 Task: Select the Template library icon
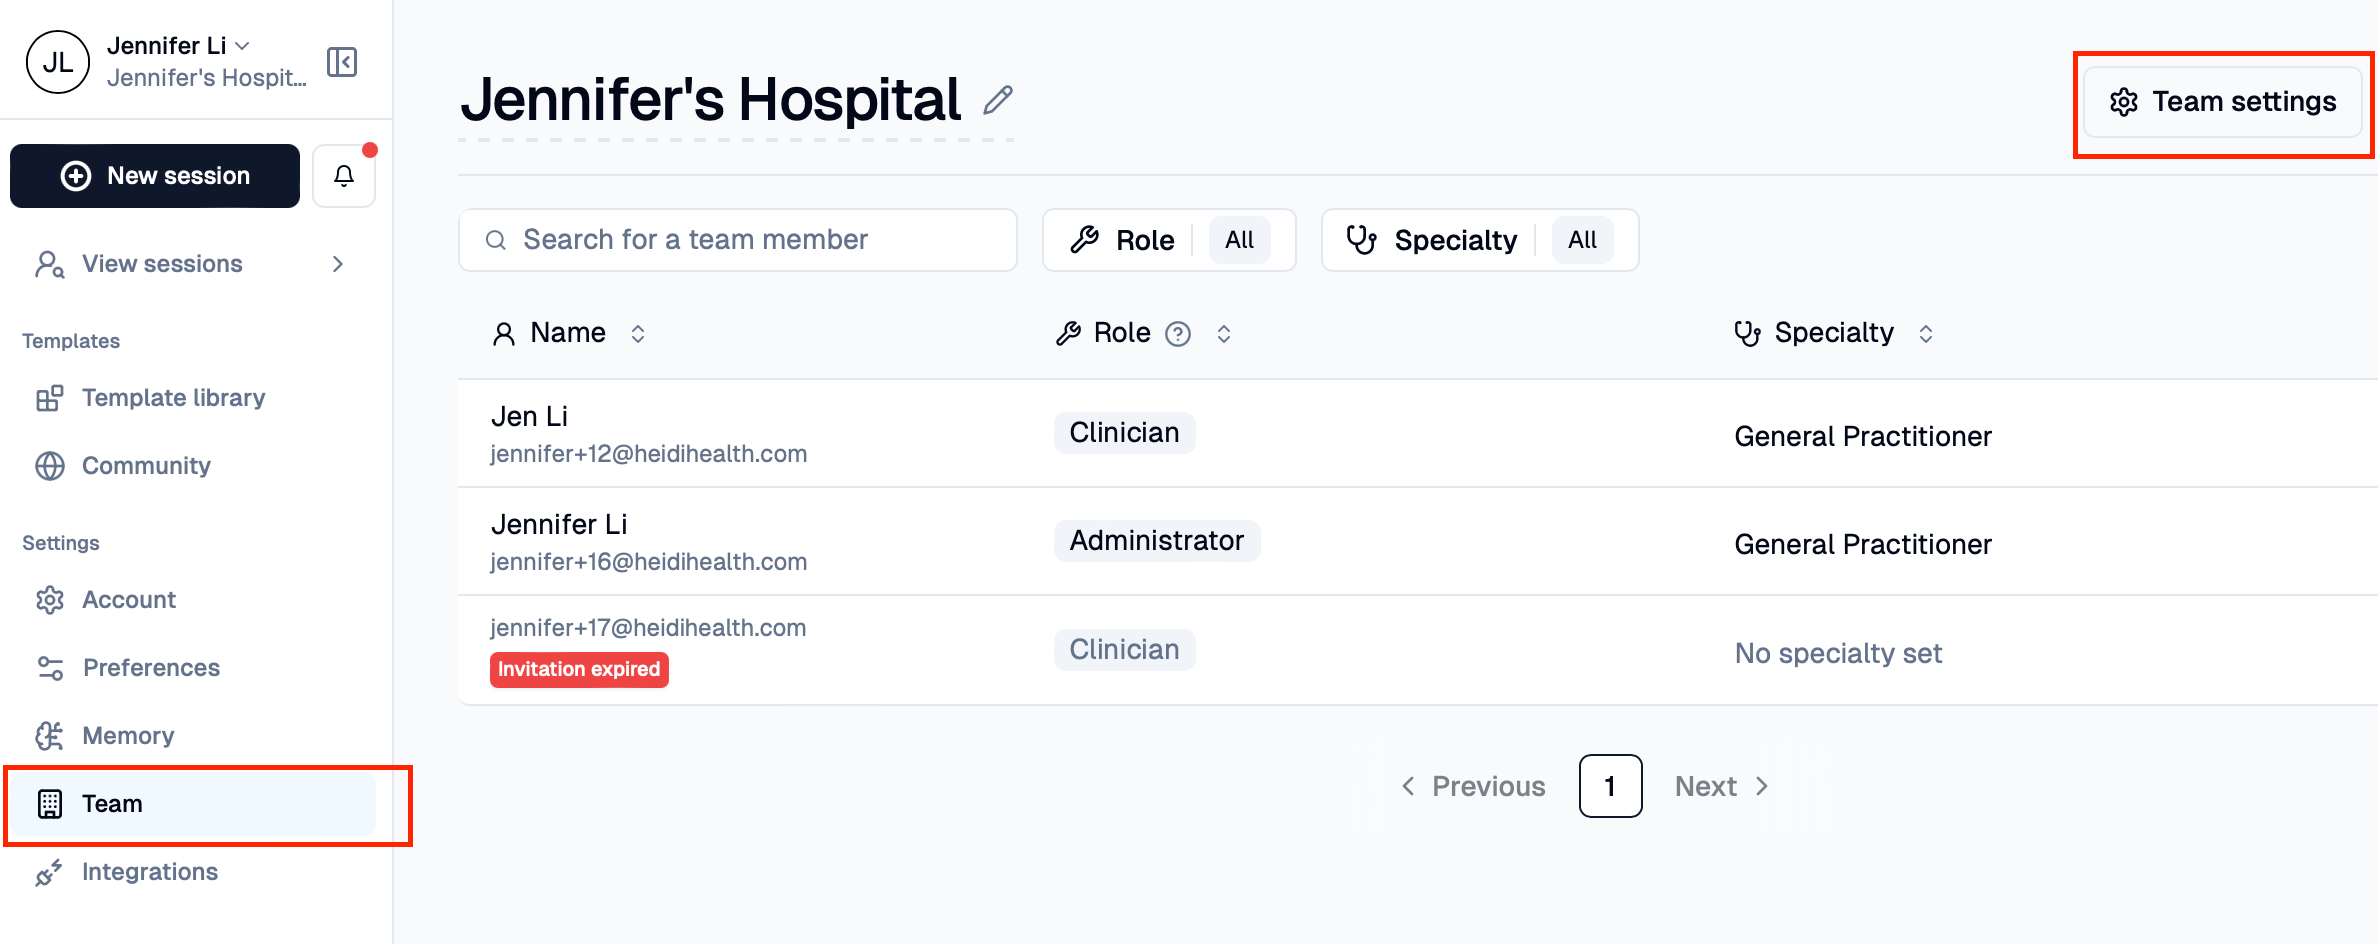50,397
